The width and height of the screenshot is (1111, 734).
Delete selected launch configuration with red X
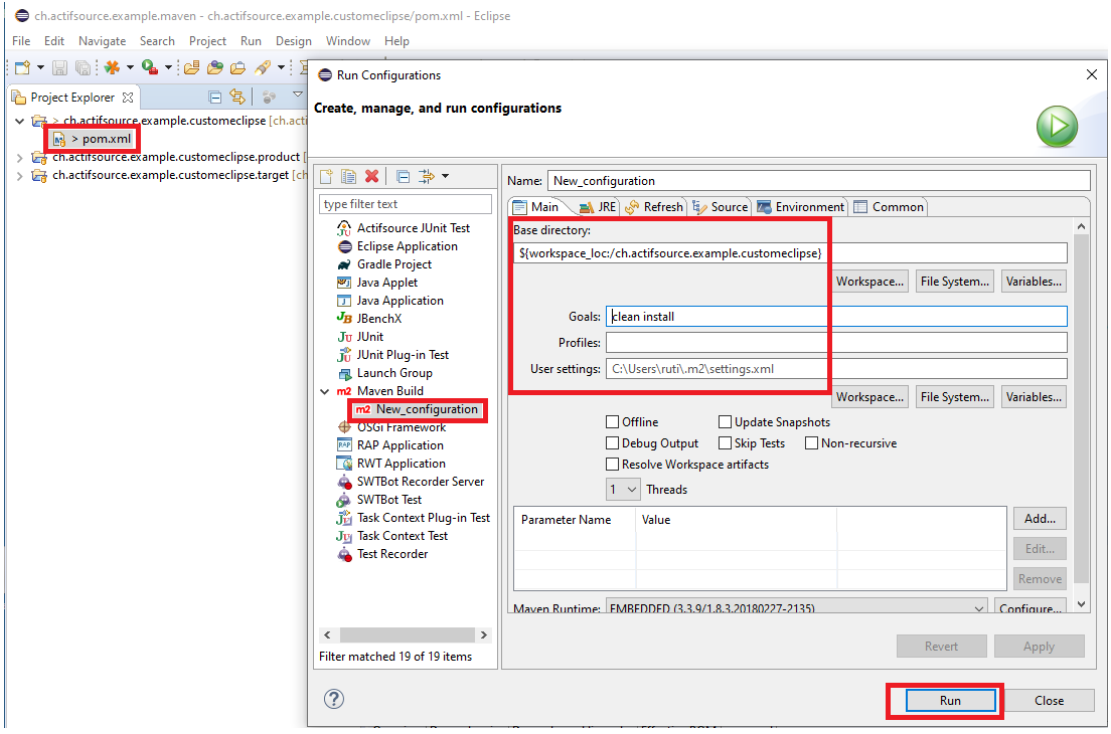pyautogui.click(x=372, y=177)
